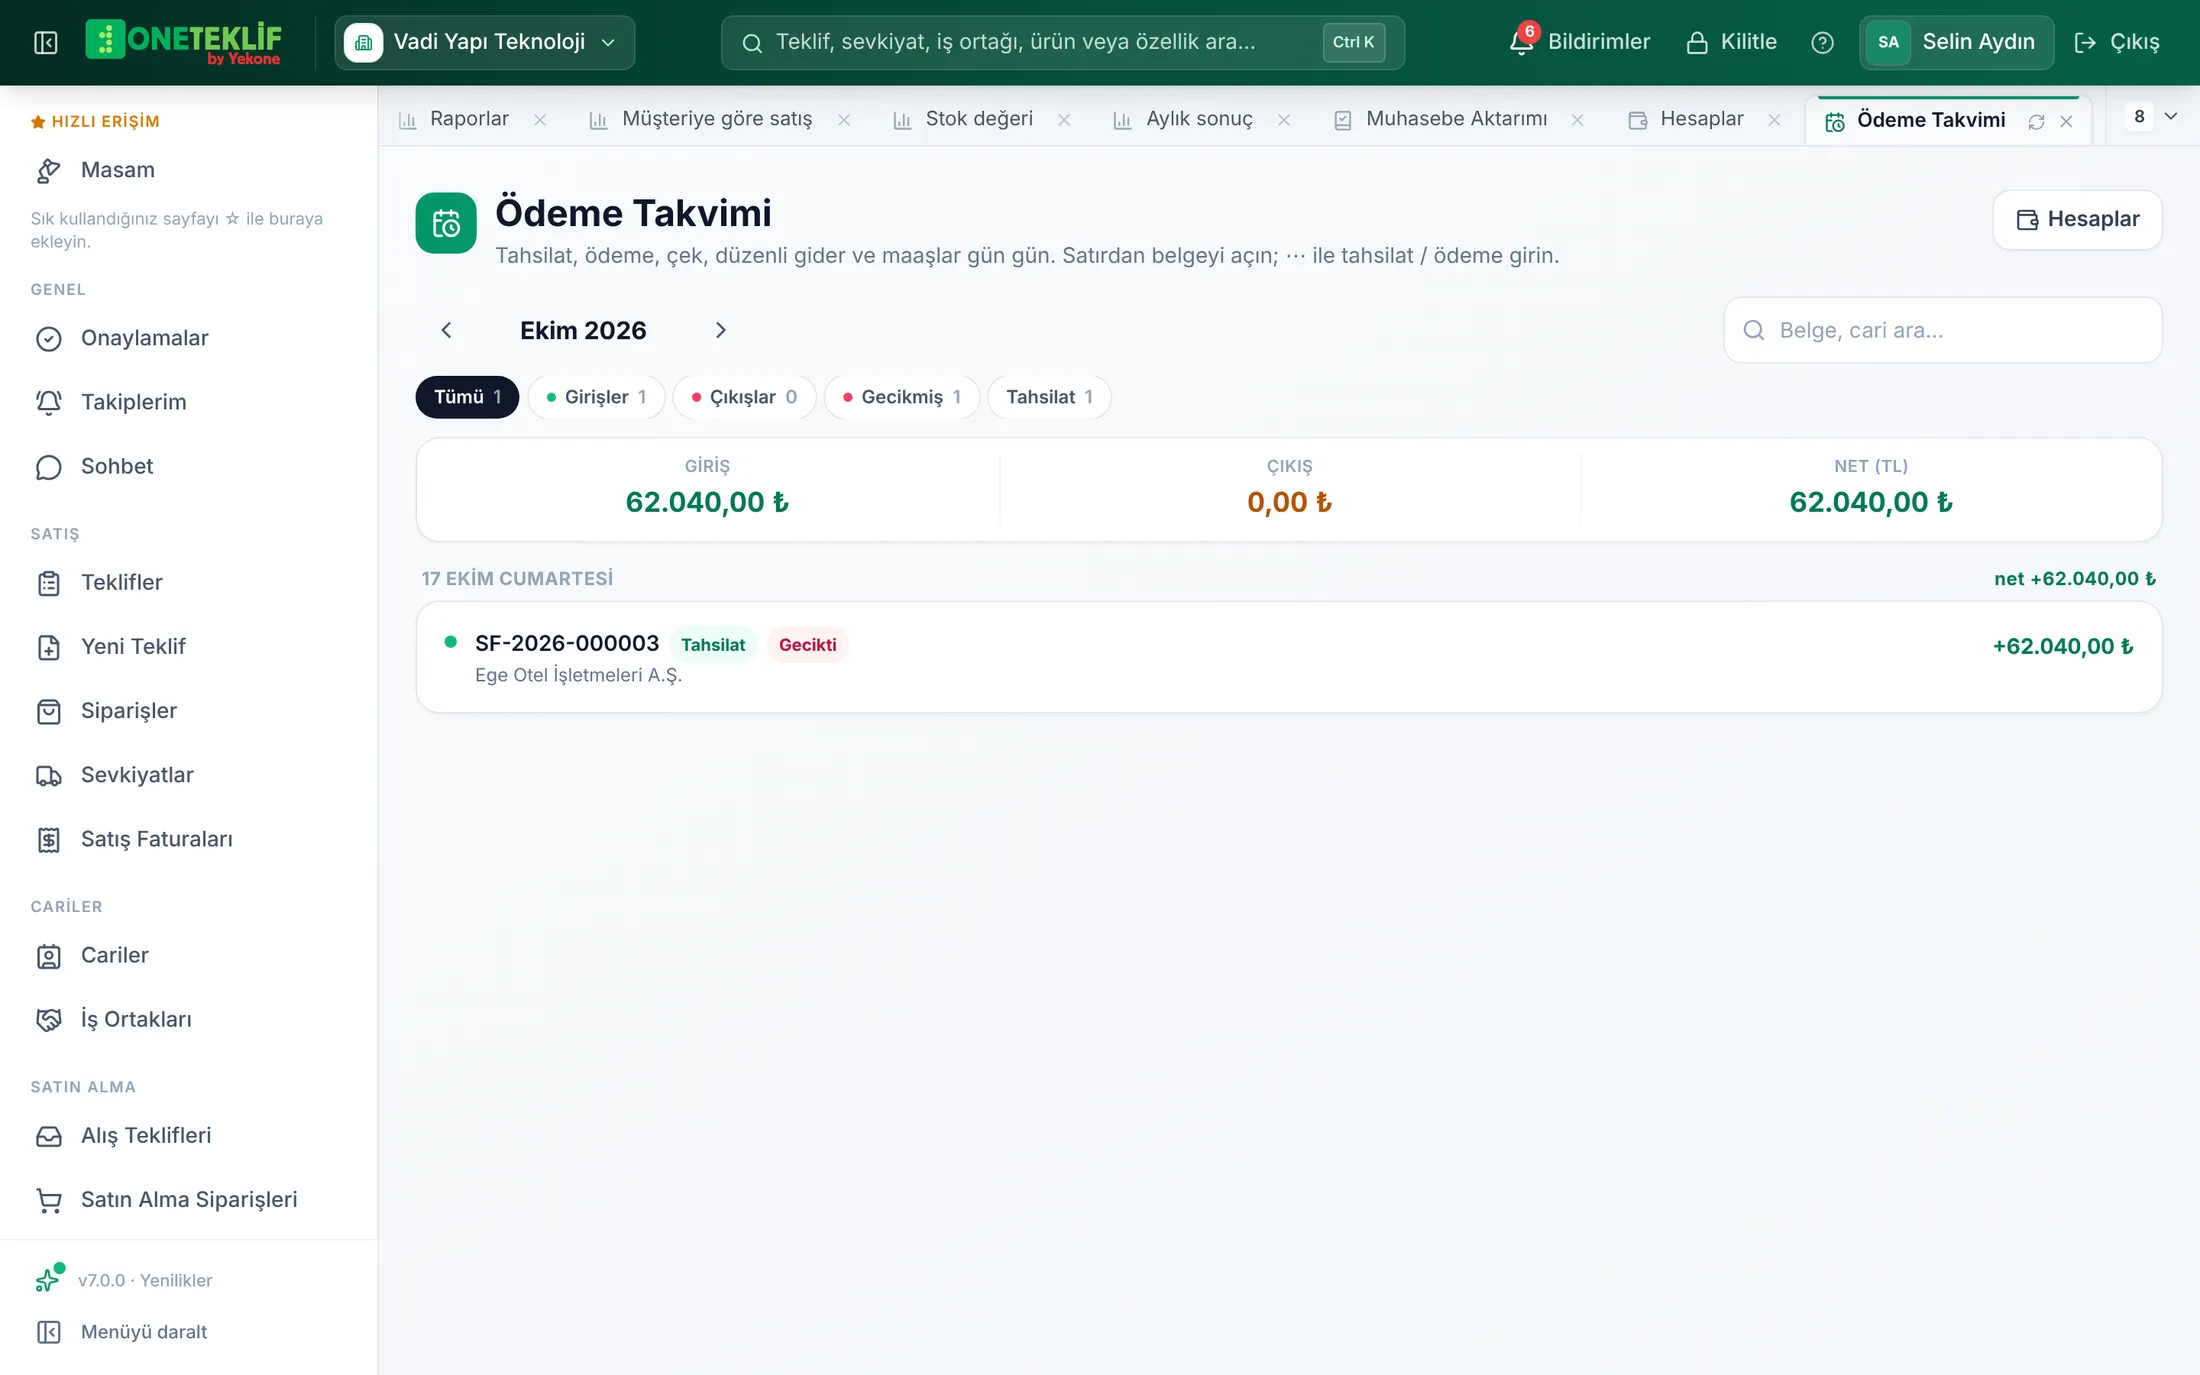Open the Bildirimler bell icon
Screen dimensions: 2200x1375
1522,42
